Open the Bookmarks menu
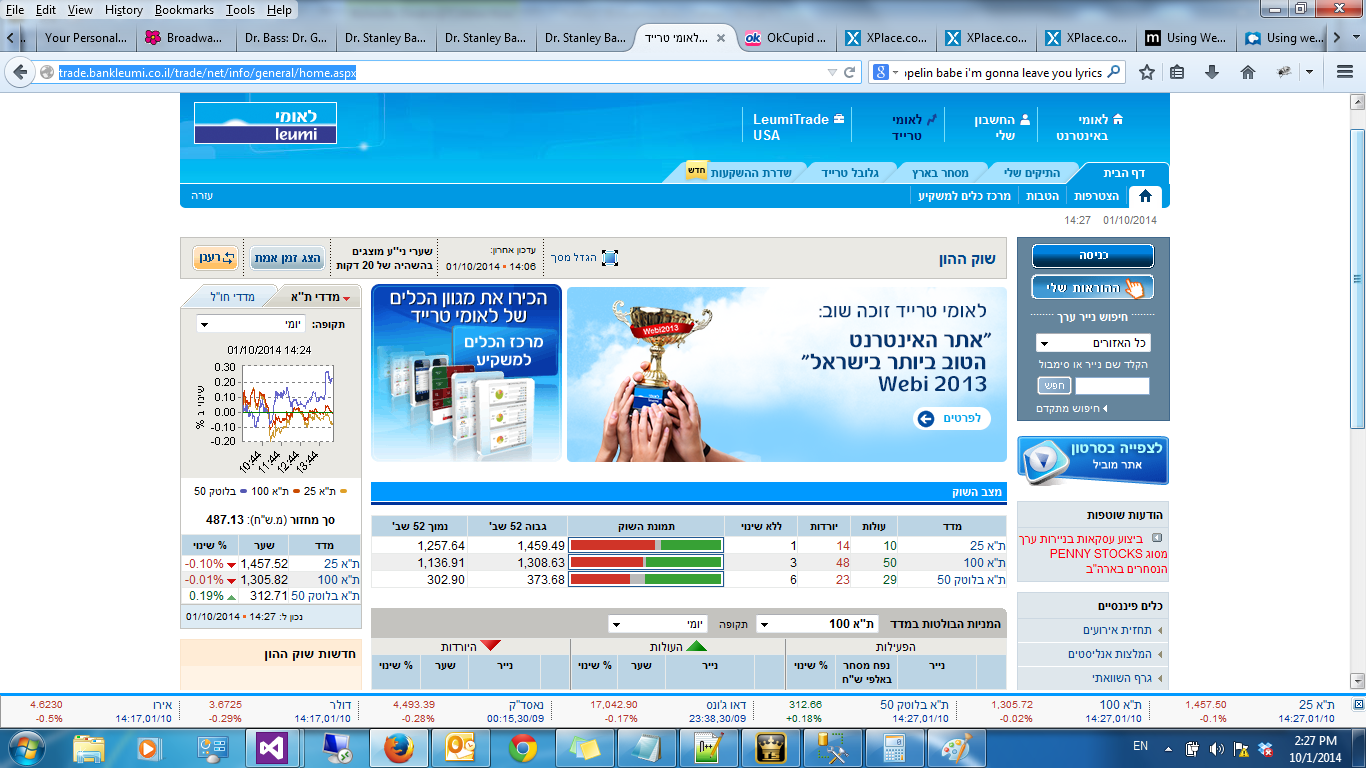1366x768 pixels. coord(184,9)
